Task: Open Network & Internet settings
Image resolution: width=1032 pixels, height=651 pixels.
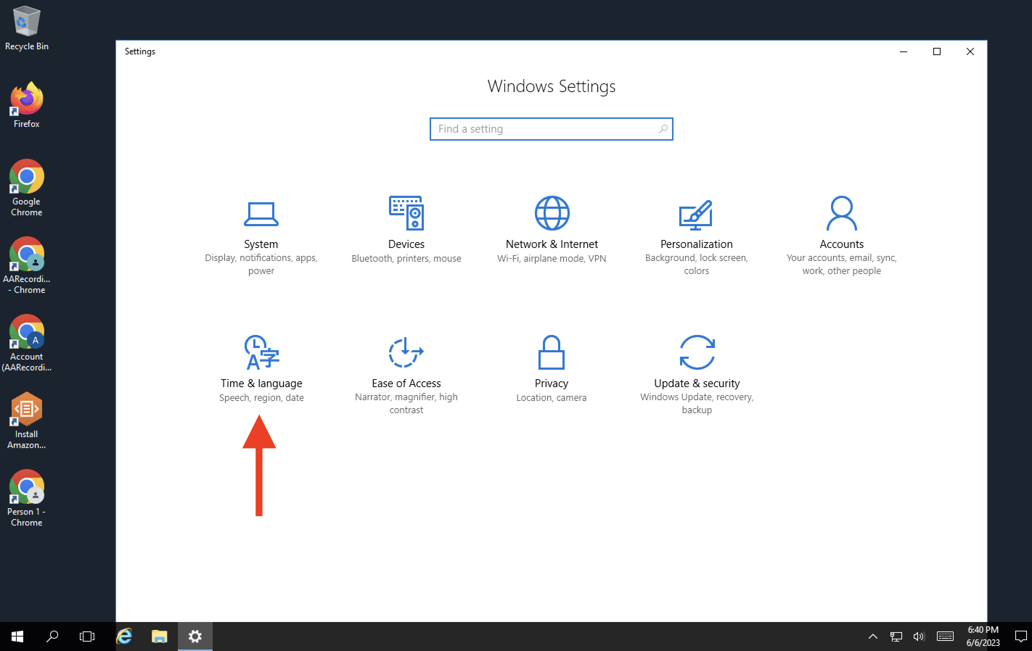Action: click(551, 230)
